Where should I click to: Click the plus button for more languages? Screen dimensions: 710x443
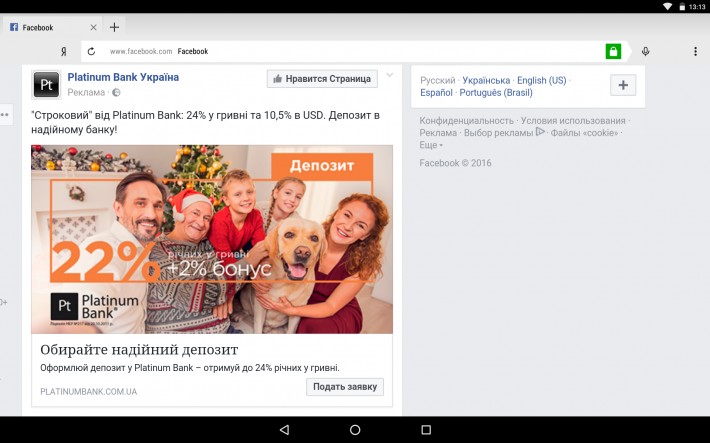(623, 85)
